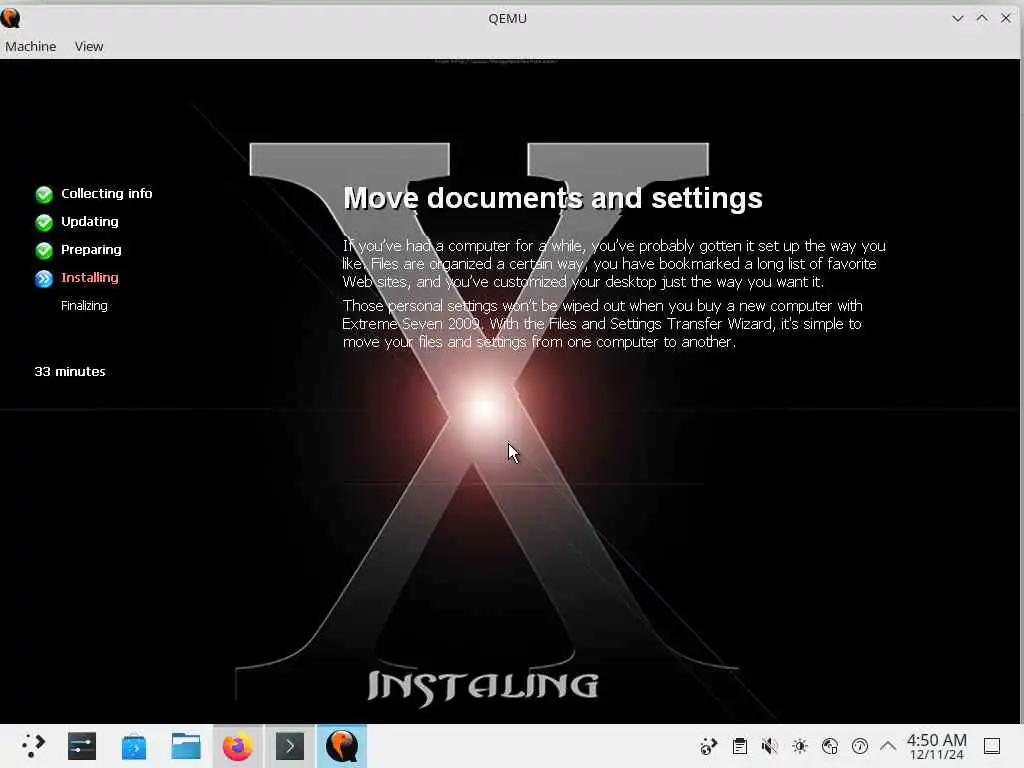The image size is (1024, 768).
Task: Click the blue arrow icon beside Installing
Action: point(44,278)
